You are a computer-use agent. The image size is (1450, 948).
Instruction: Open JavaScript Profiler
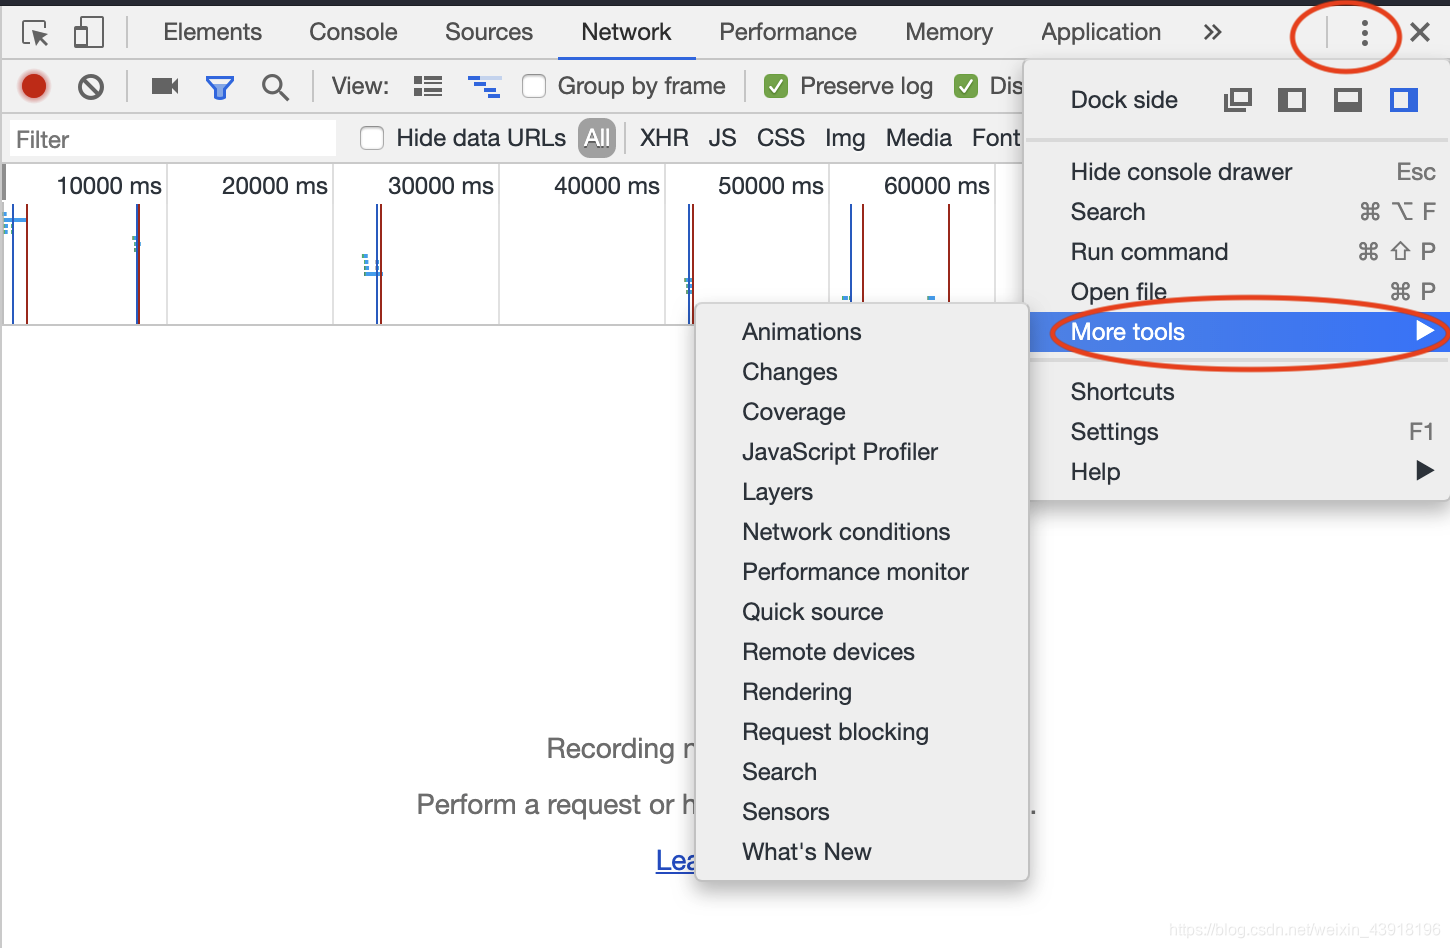862,452
